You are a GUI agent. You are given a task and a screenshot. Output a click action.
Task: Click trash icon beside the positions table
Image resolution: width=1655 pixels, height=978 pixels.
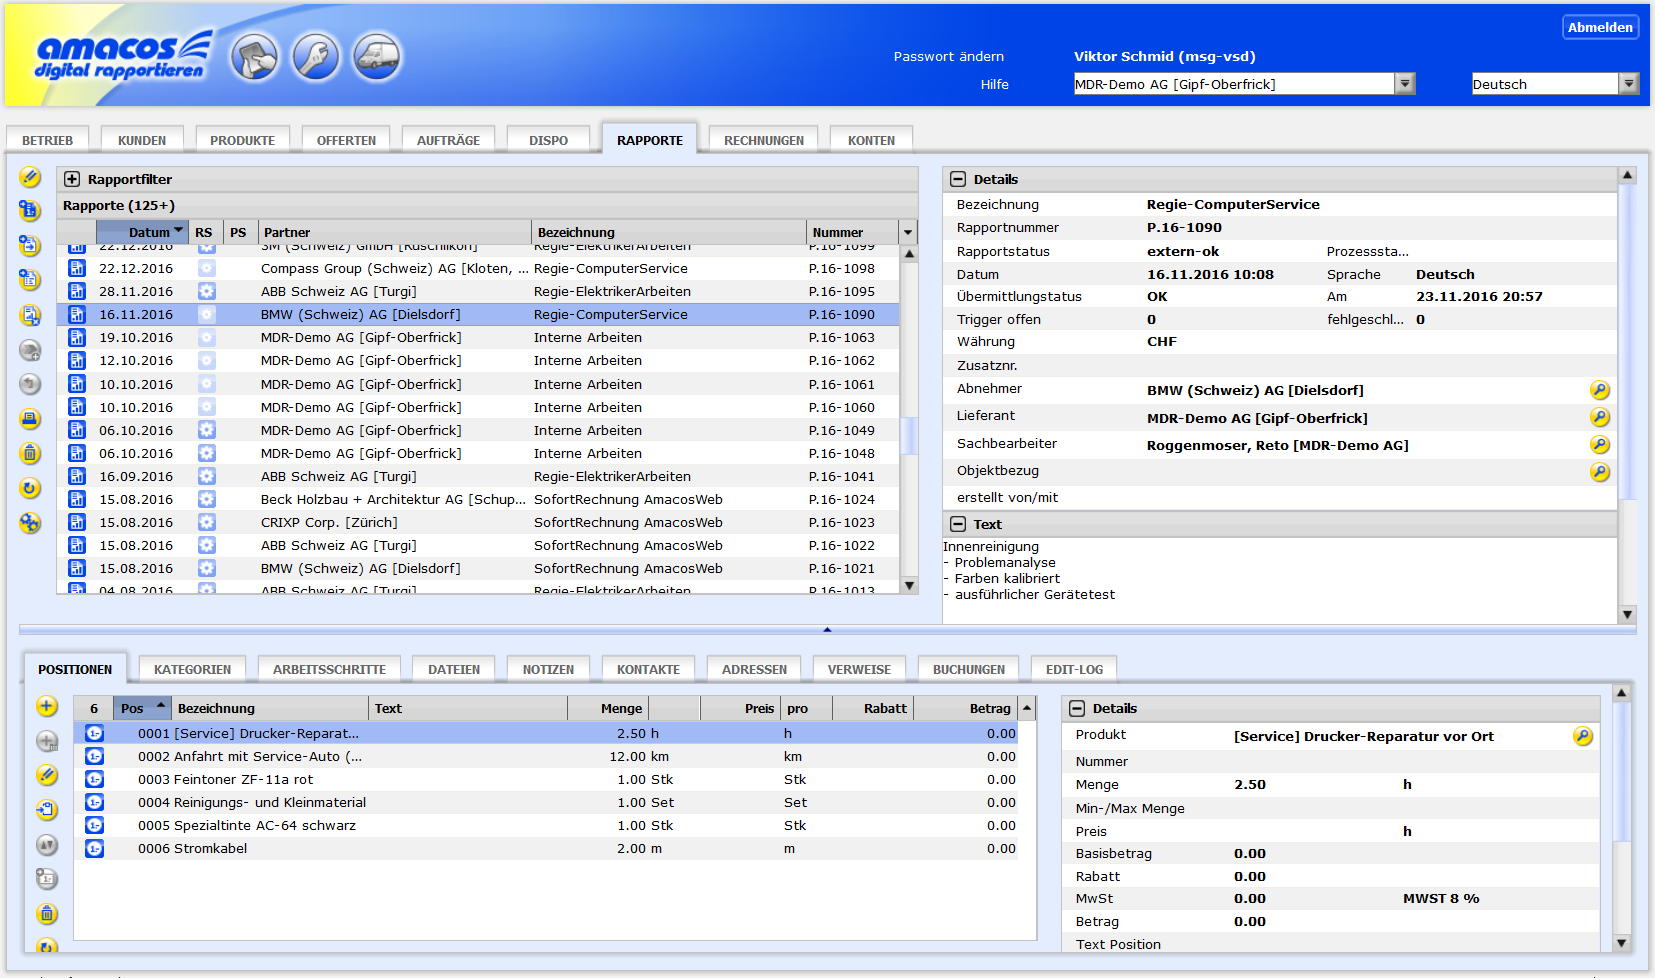[47, 913]
